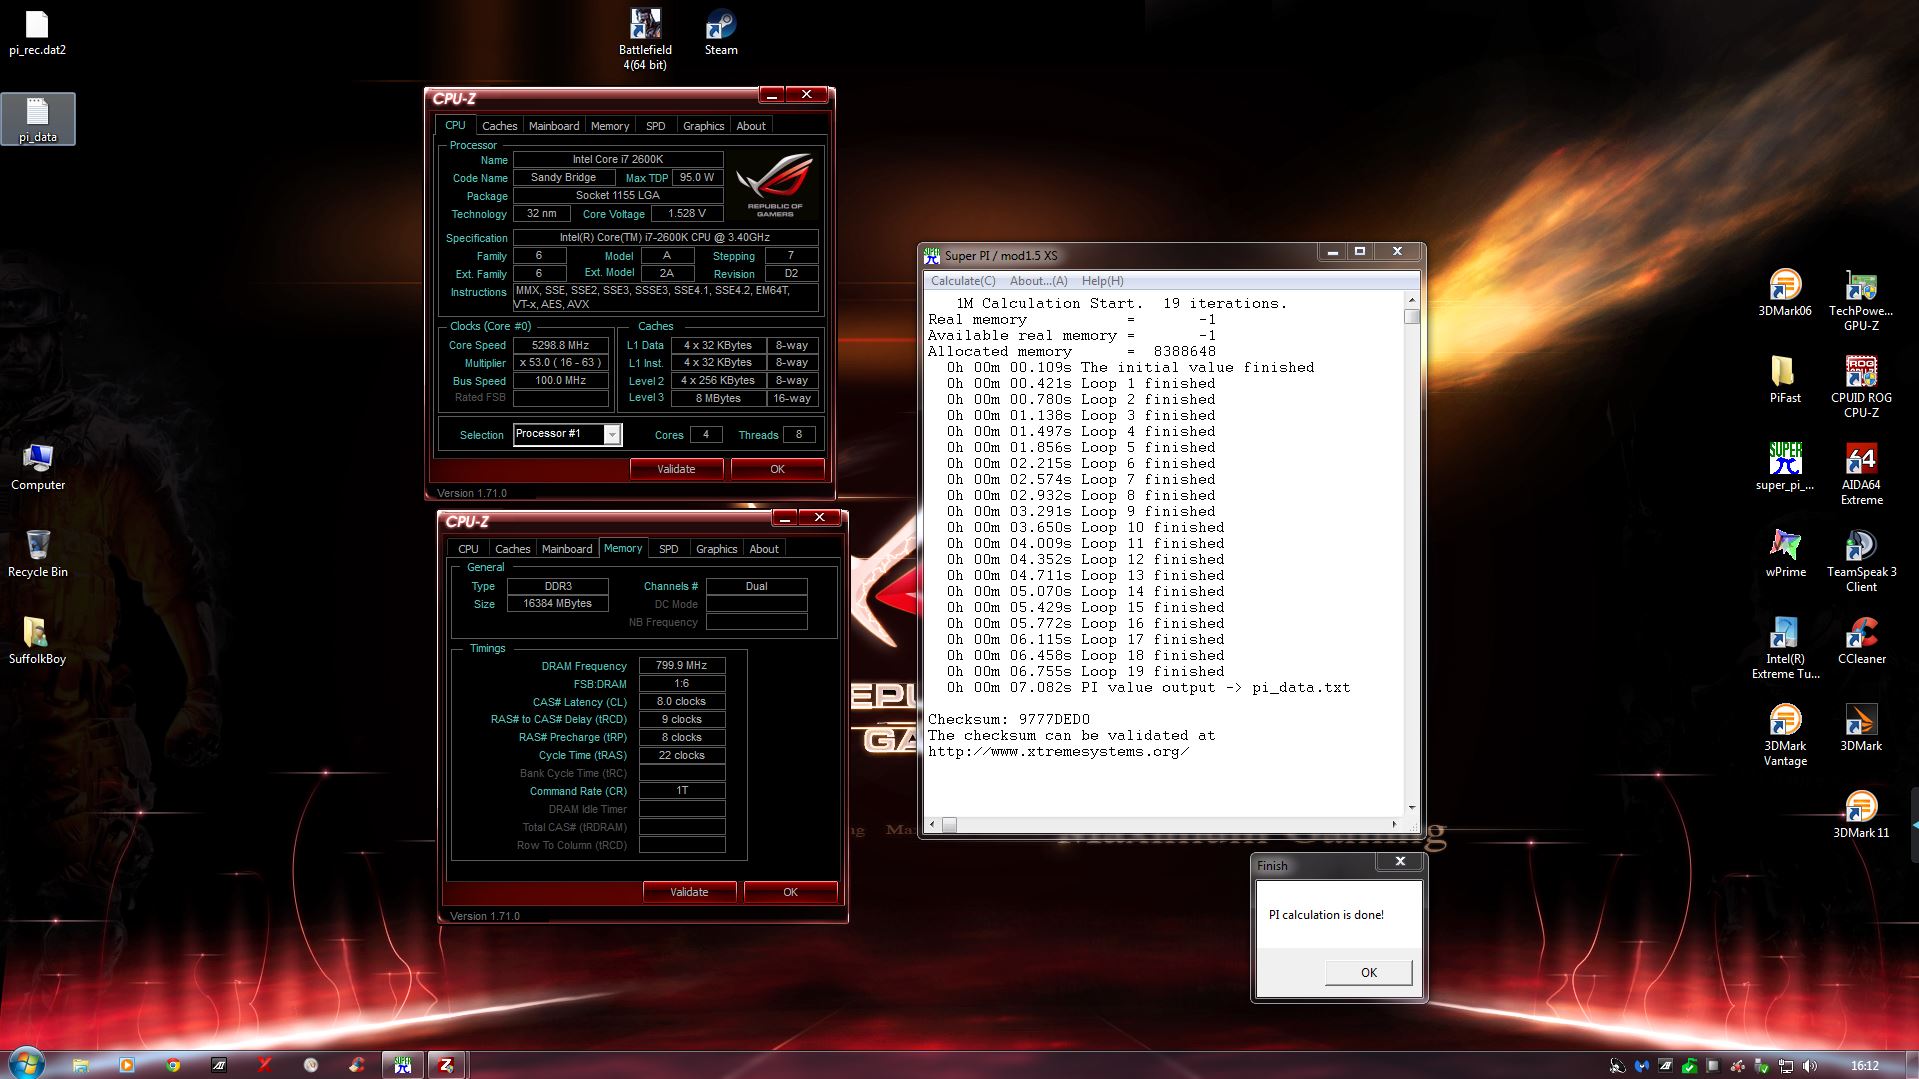Click the Multiplier value x 53.0

pyautogui.click(x=561, y=363)
